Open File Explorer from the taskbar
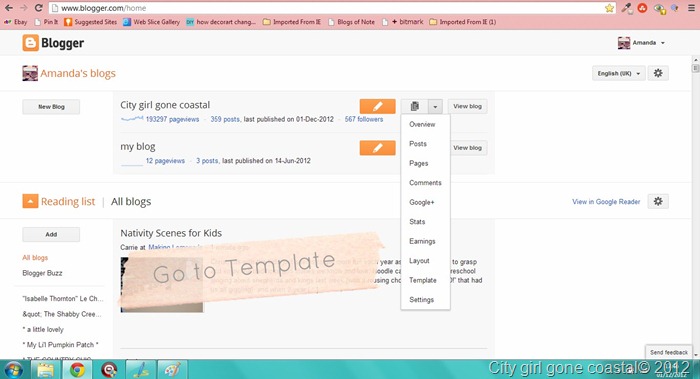700x379 pixels. (46, 370)
